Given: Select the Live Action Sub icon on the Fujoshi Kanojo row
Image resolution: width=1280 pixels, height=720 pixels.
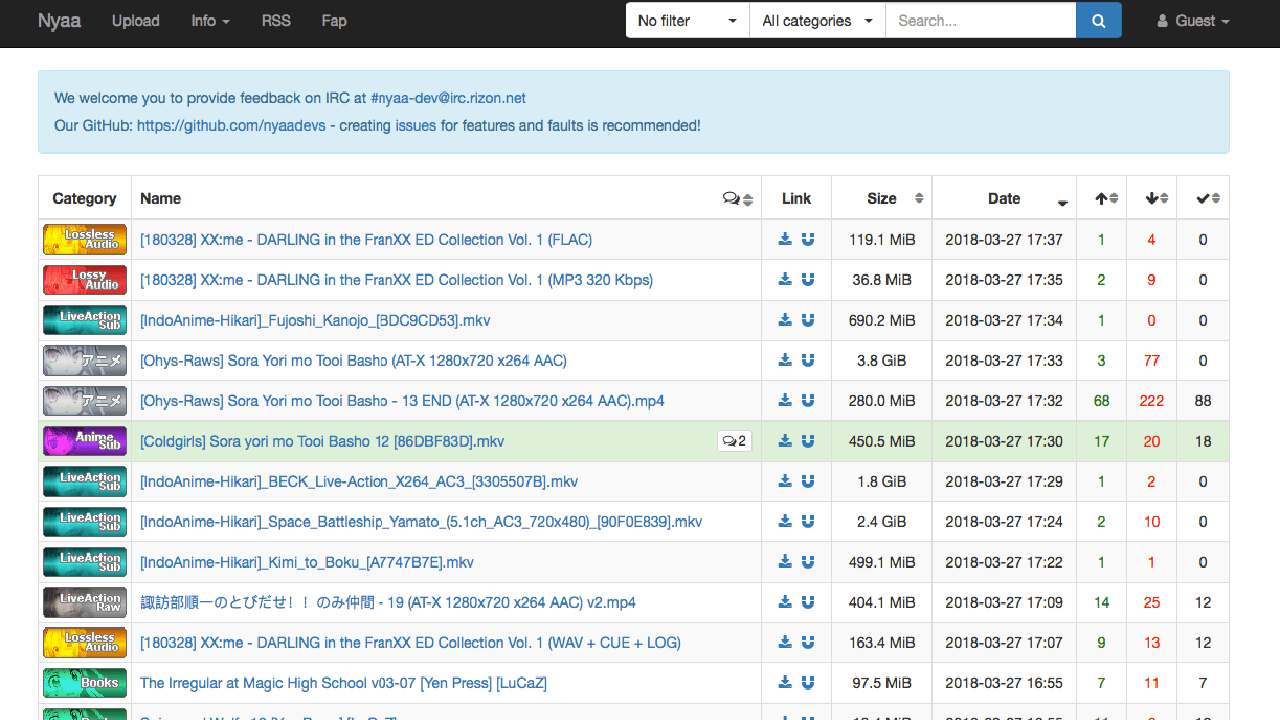Looking at the screenshot, I should pos(84,319).
